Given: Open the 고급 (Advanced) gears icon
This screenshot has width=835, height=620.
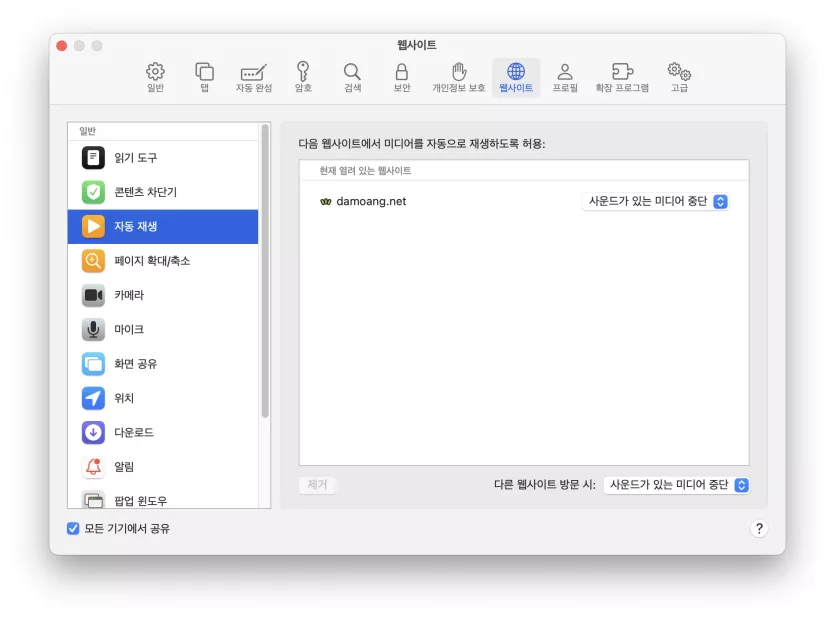Looking at the screenshot, I should (x=679, y=77).
